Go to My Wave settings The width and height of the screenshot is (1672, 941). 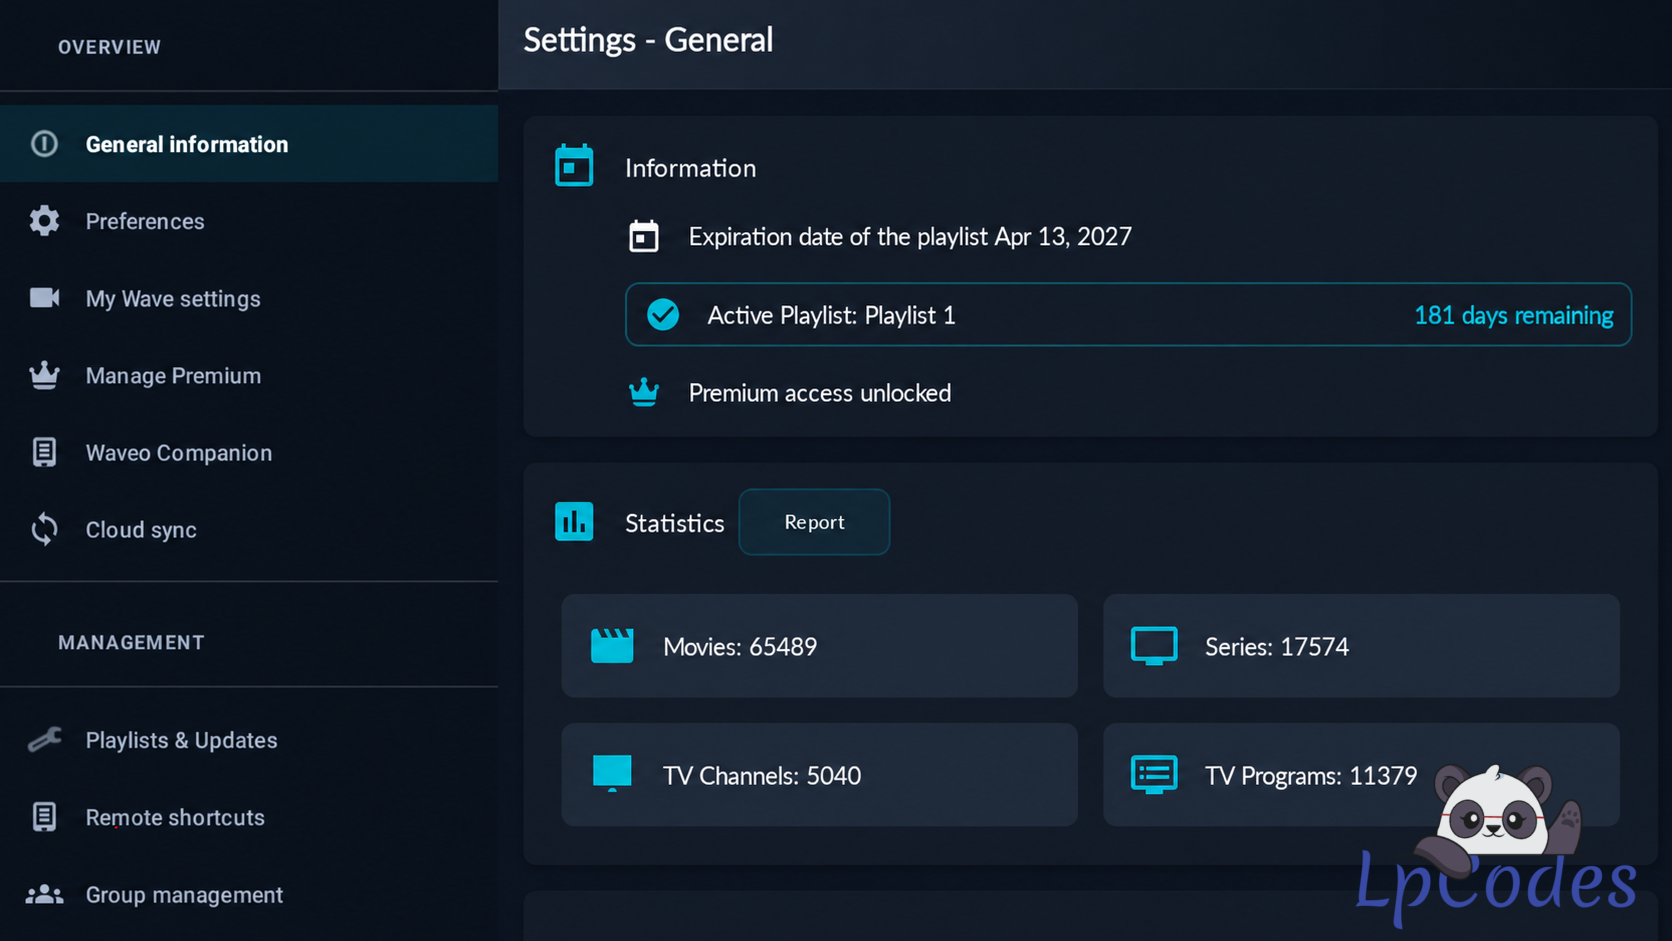(x=249, y=298)
